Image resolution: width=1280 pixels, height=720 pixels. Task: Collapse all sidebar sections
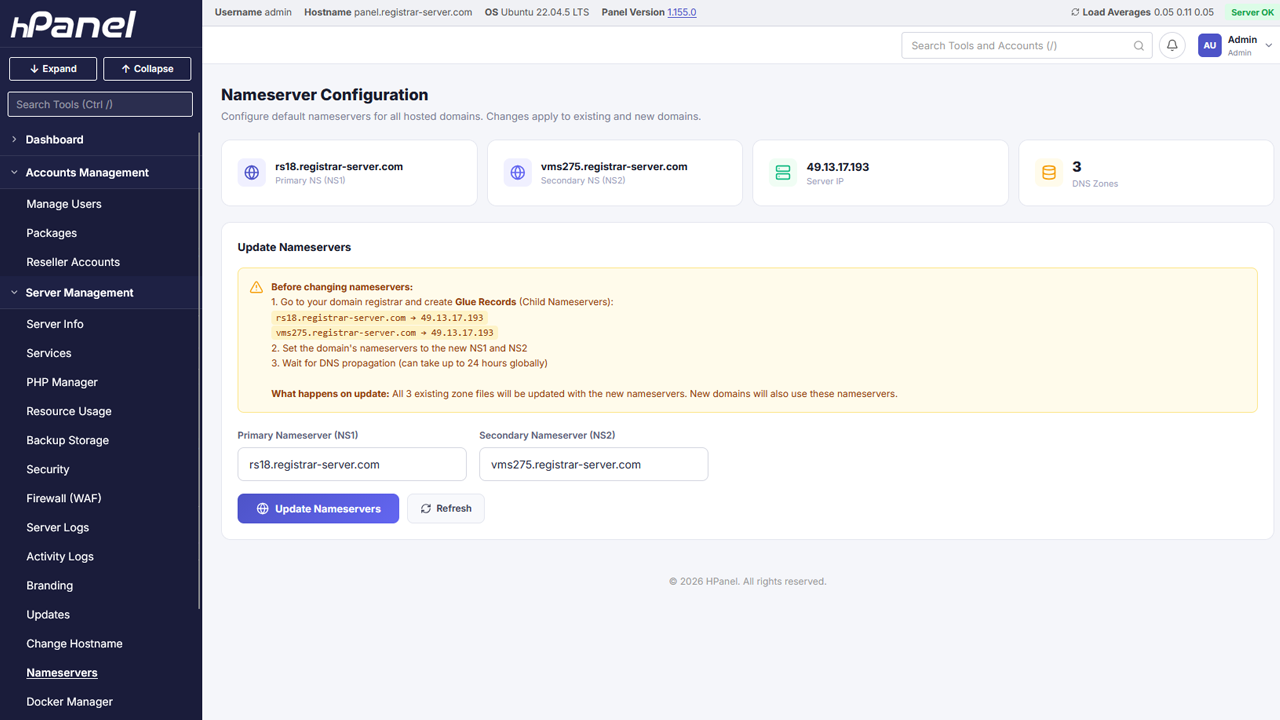click(147, 69)
